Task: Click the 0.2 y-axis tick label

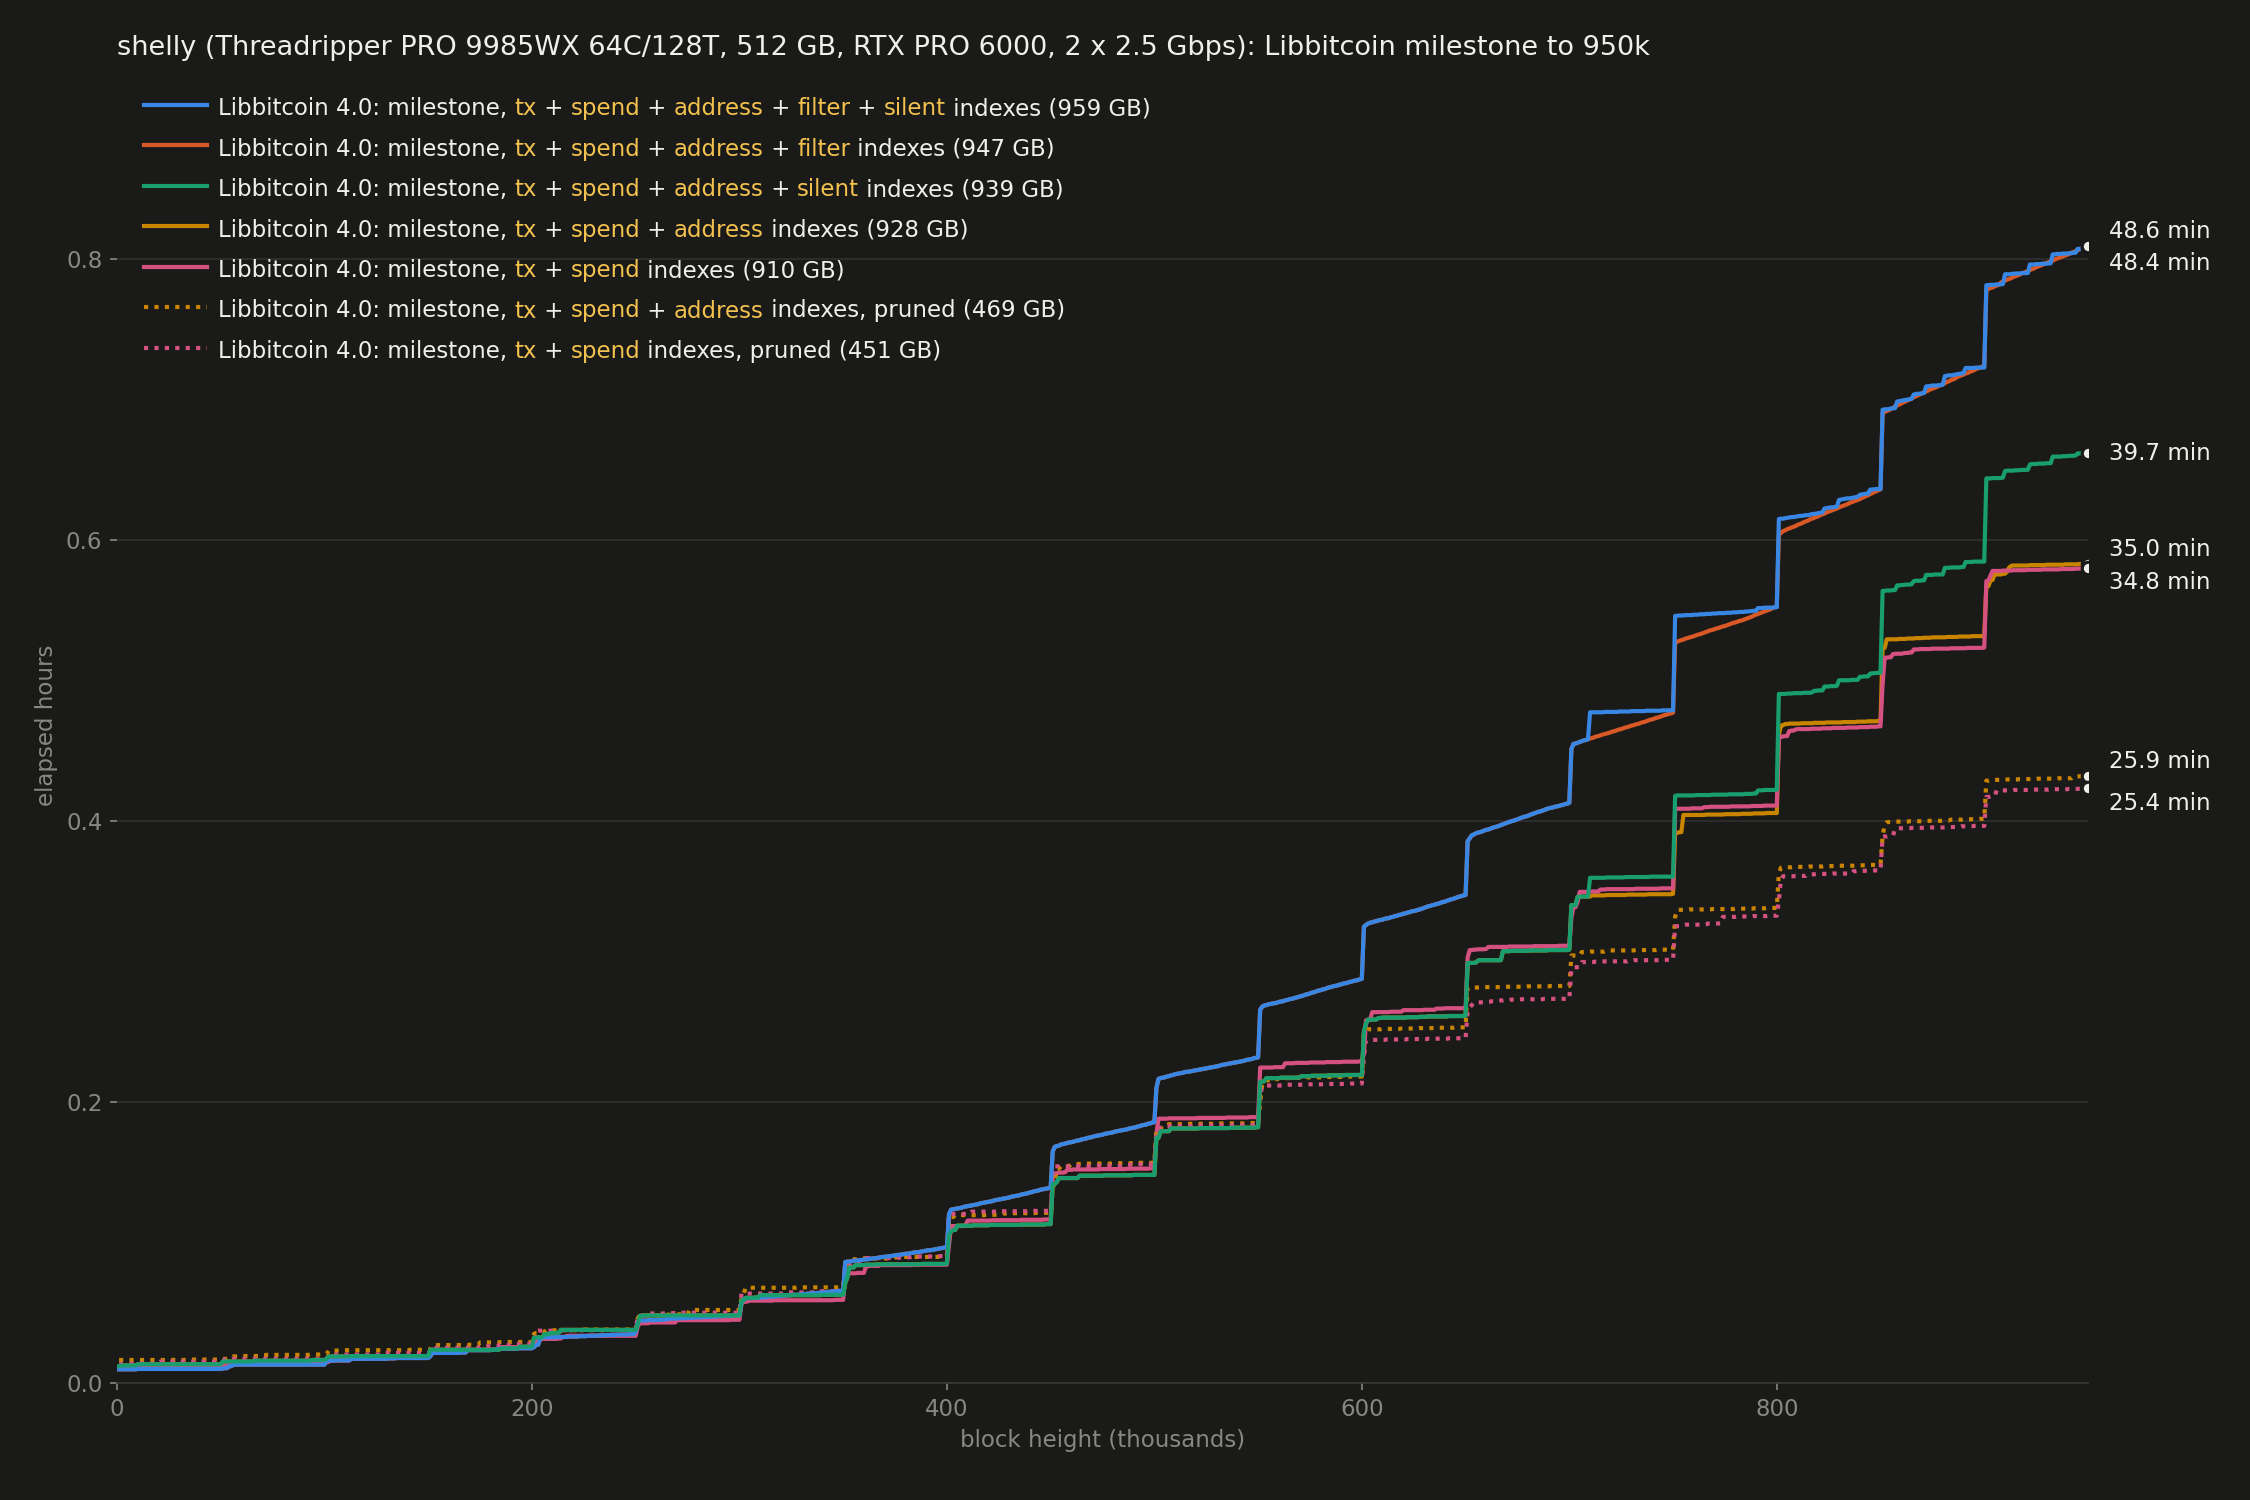Action: (x=85, y=1103)
